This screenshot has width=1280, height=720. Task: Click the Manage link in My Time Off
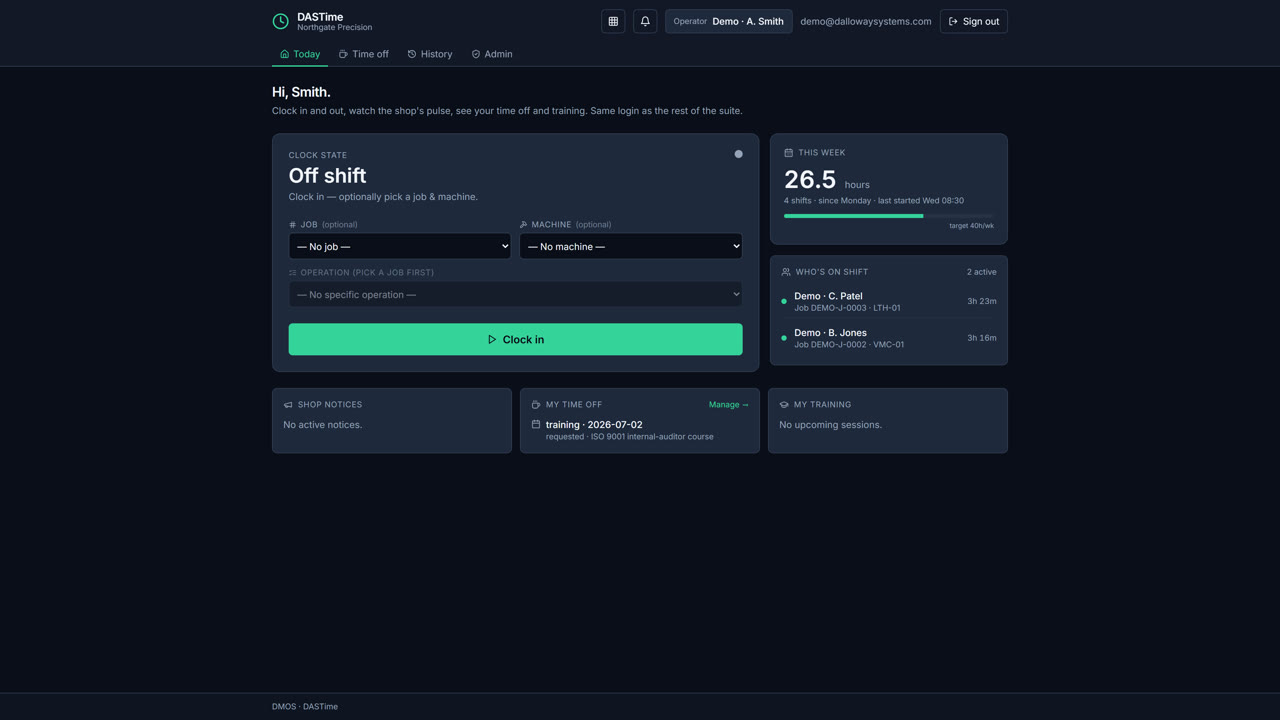click(x=728, y=405)
